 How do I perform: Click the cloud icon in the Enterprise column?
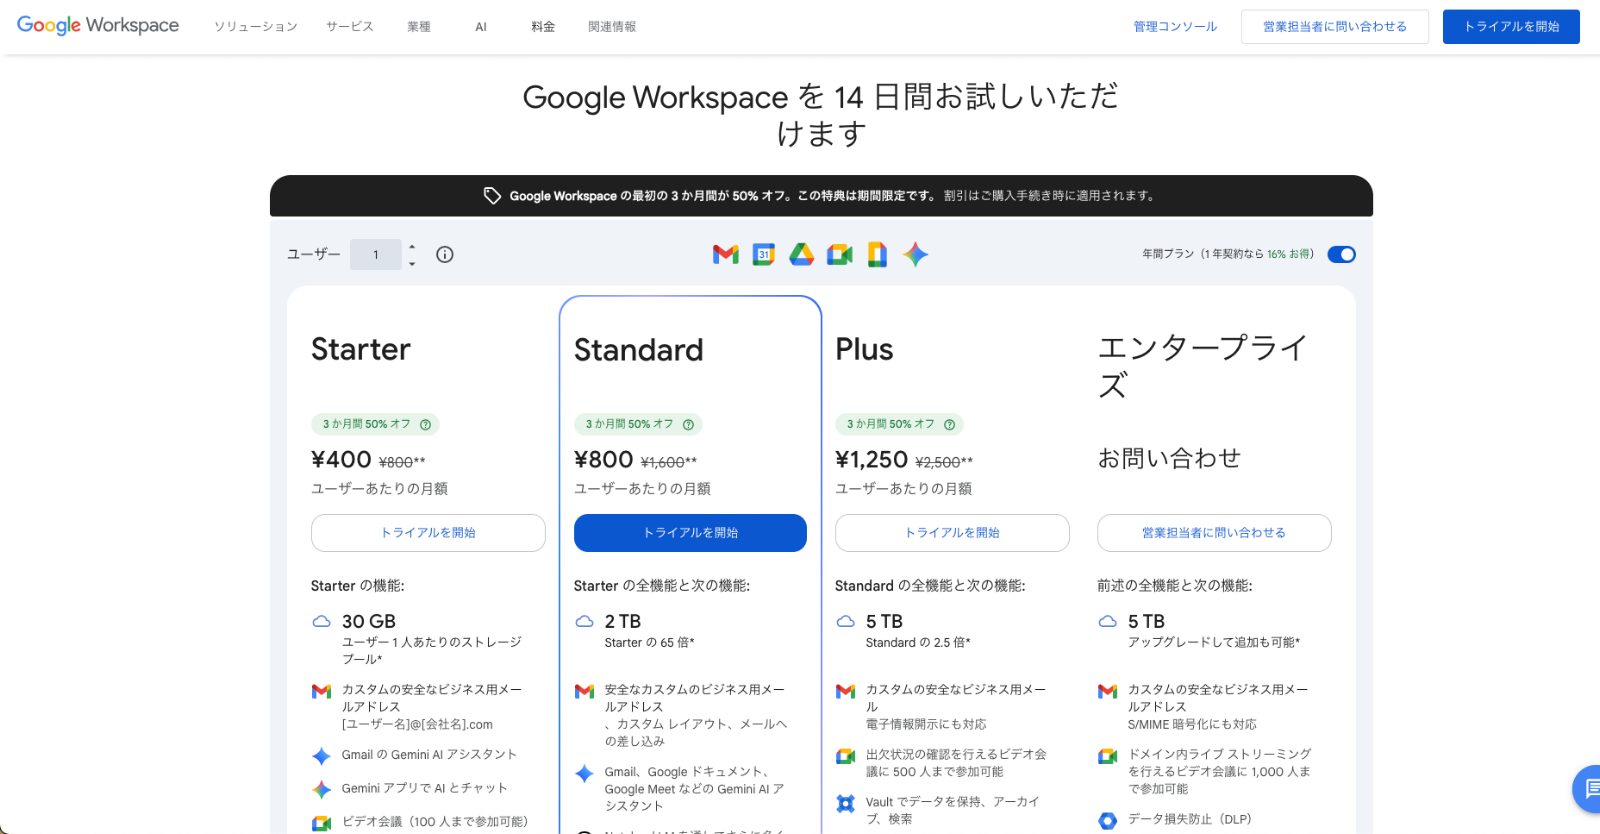click(x=1107, y=621)
